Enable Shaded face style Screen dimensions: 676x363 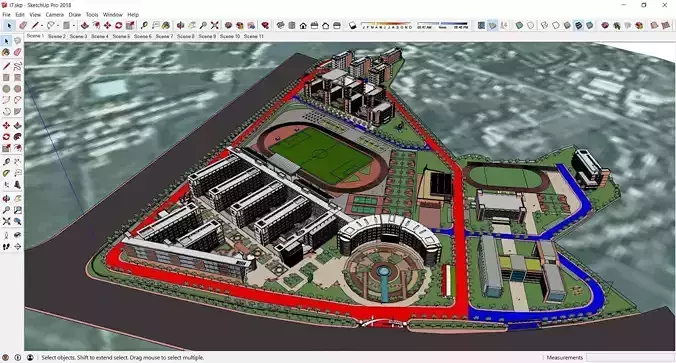point(567,25)
